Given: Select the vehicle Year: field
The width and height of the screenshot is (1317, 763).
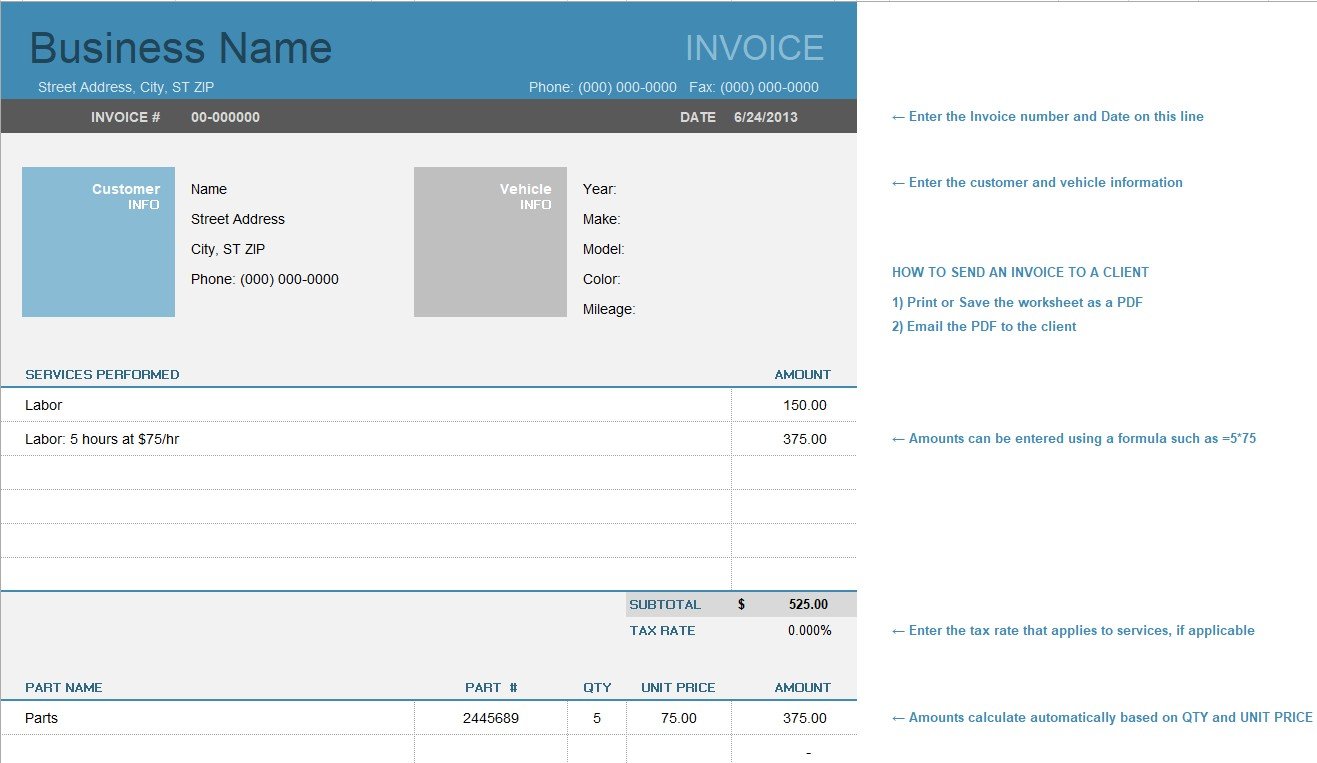Looking at the screenshot, I should click(x=600, y=189).
